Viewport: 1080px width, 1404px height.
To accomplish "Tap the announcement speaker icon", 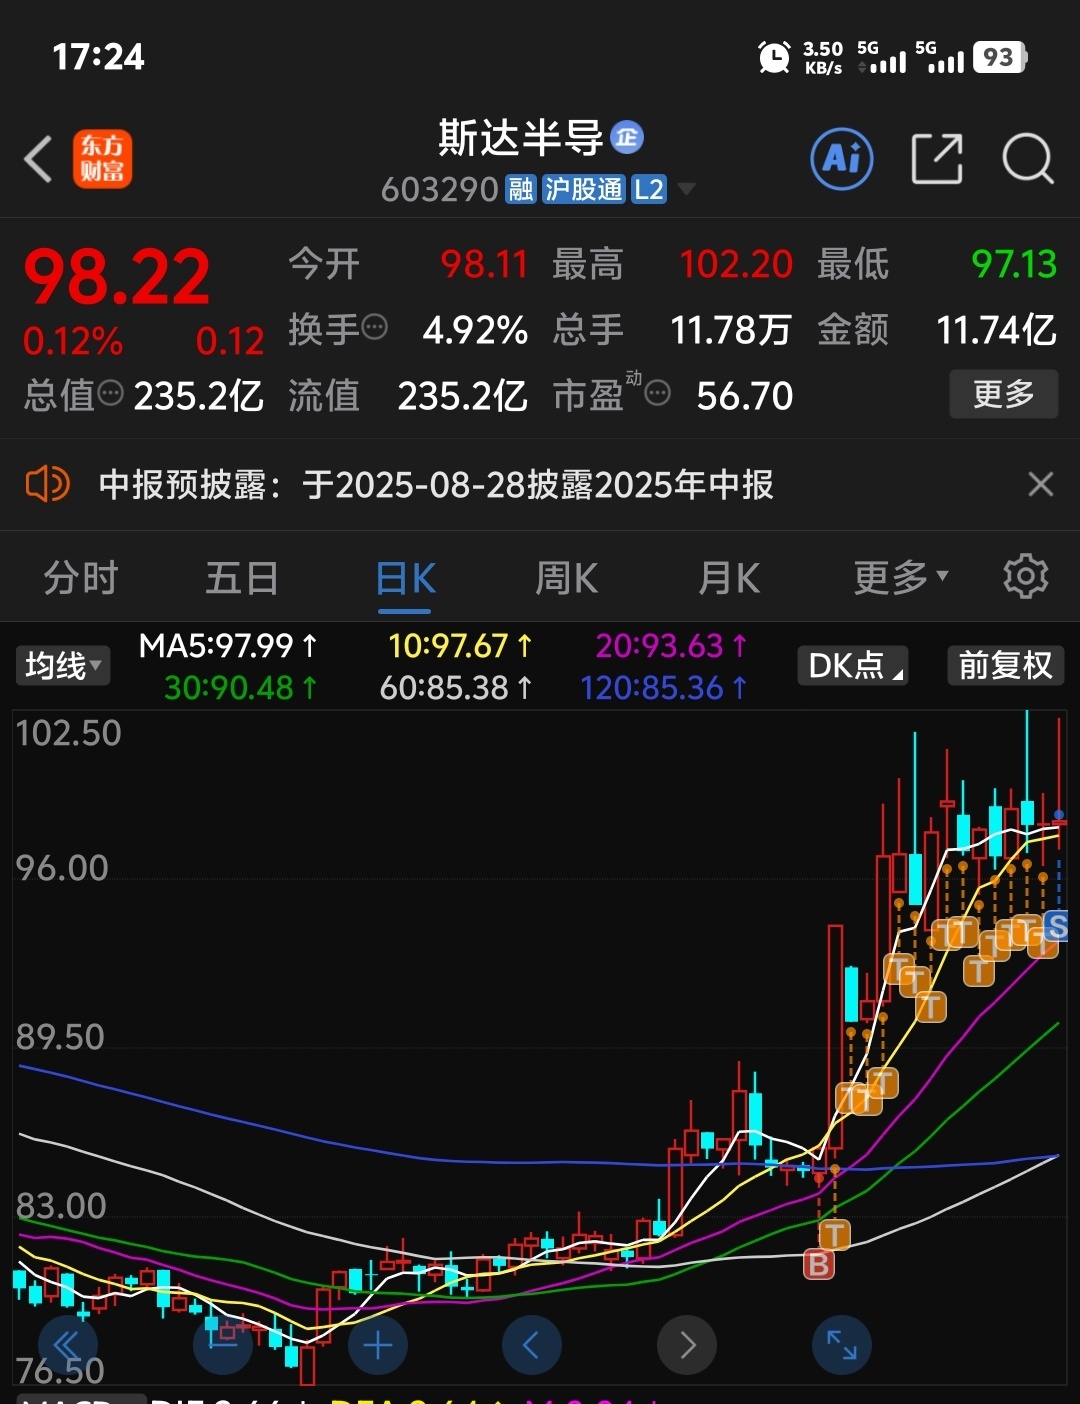I will click(x=46, y=485).
